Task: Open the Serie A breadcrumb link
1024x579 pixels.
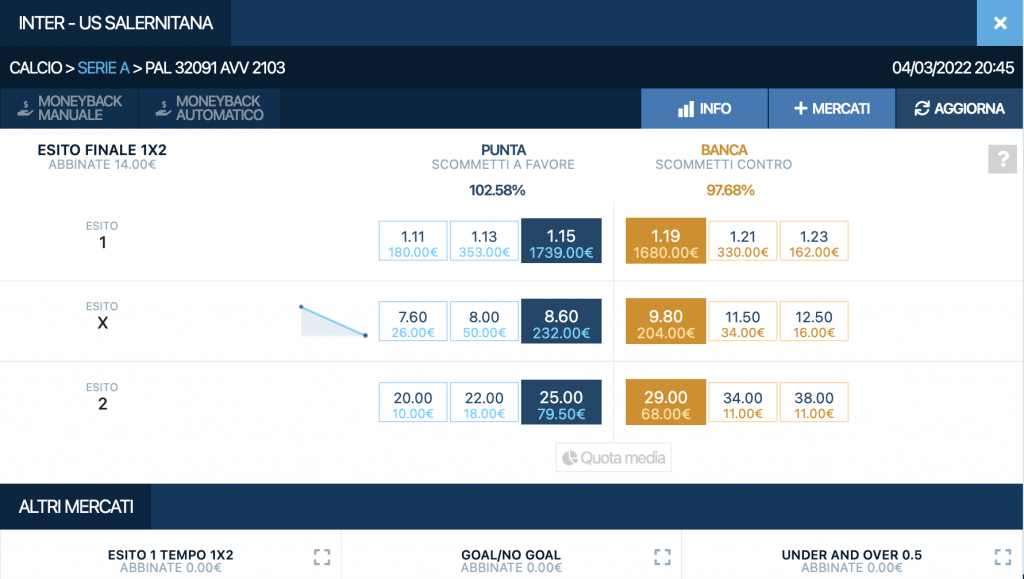Action: click(x=103, y=68)
